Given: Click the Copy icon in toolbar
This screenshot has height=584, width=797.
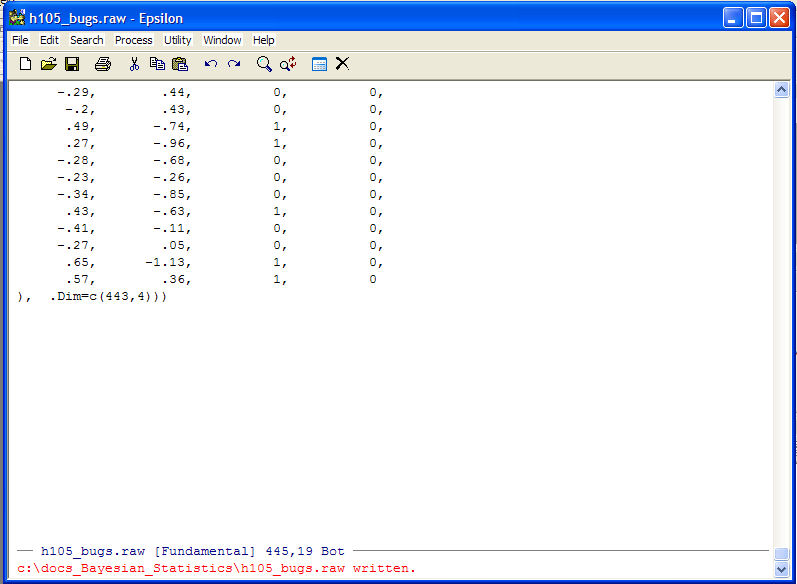Looking at the screenshot, I should tap(157, 64).
